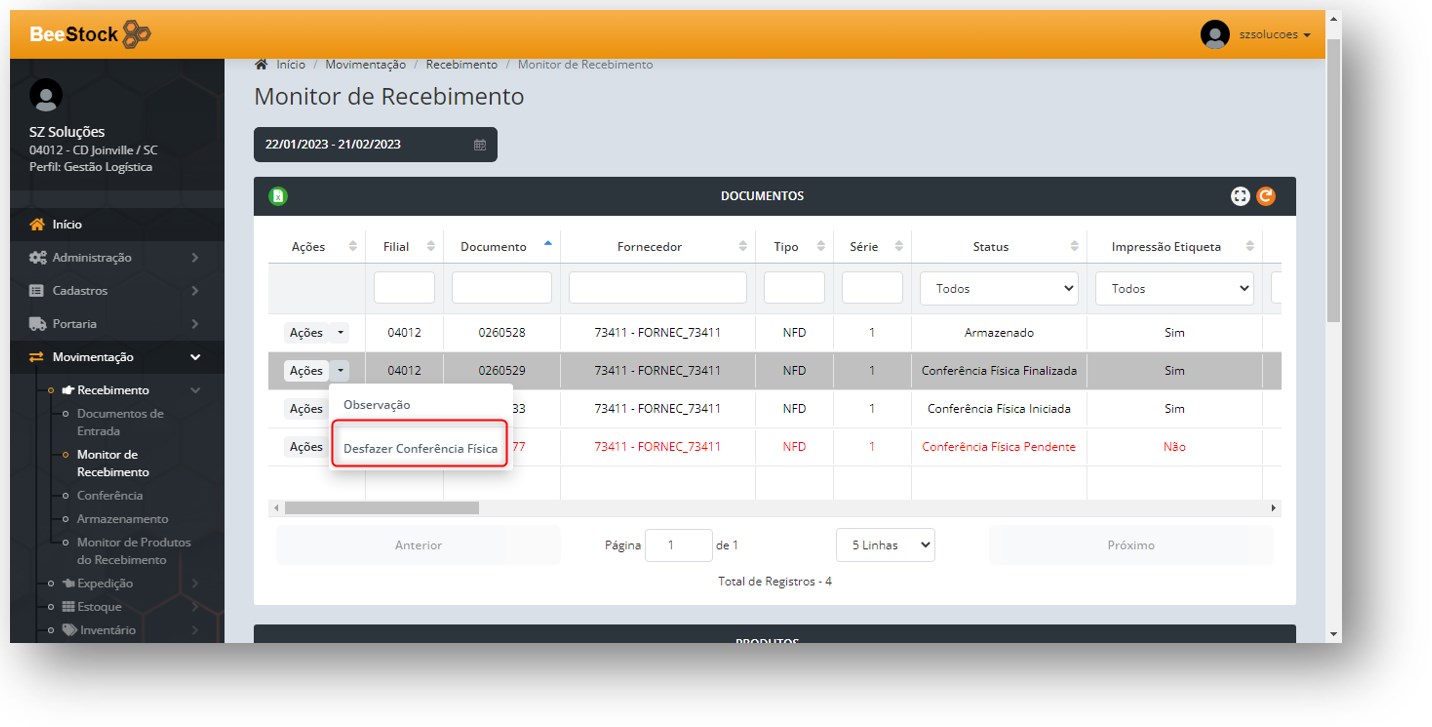Image resolution: width=1432 pixels, height=727 pixels.
Task: Click the fullscreen expand icon in Documentos header
Action: coord(1240,197)
